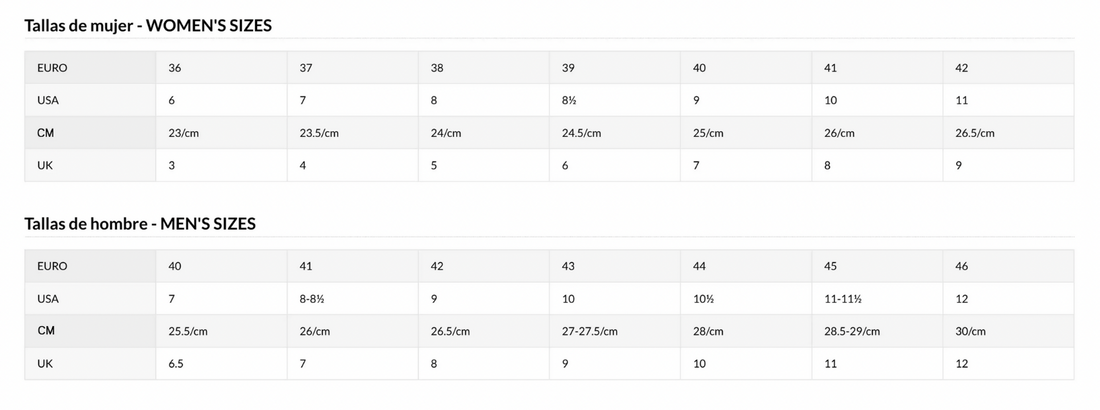
Task: Click the USA row label in women's table
Action: click(x=48, y=100)
